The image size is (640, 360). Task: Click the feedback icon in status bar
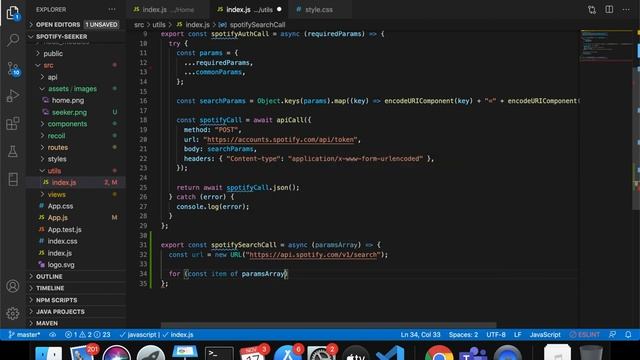point(612,335)
